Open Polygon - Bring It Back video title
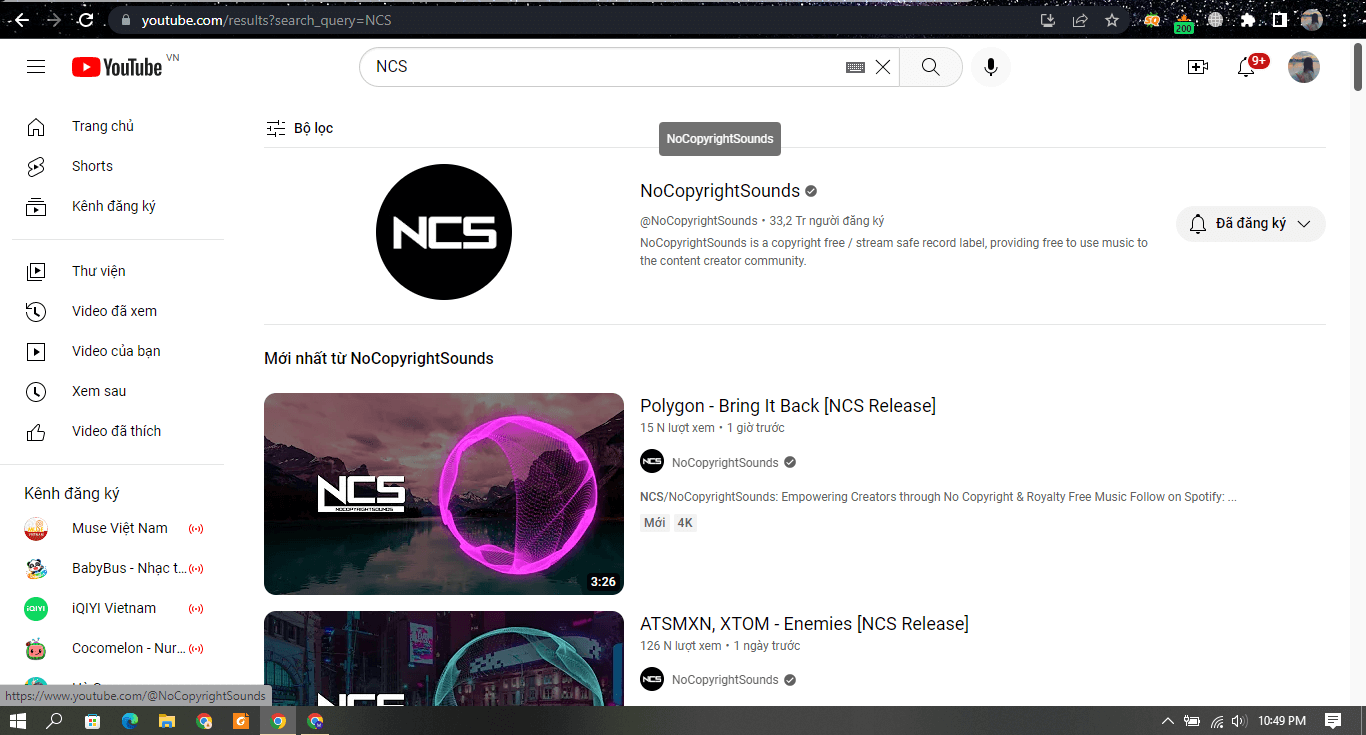This screenshot has width=1366, height=735. (787, 406)
